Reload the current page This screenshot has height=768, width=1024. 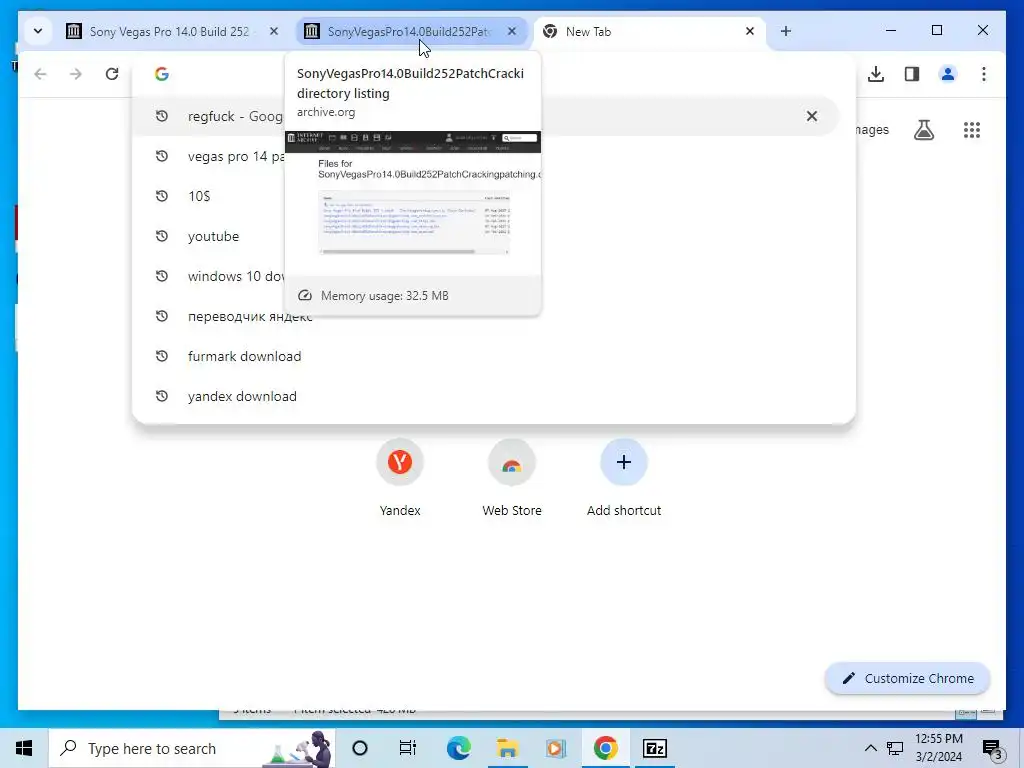pyautogui.click(x=112, y=74)
